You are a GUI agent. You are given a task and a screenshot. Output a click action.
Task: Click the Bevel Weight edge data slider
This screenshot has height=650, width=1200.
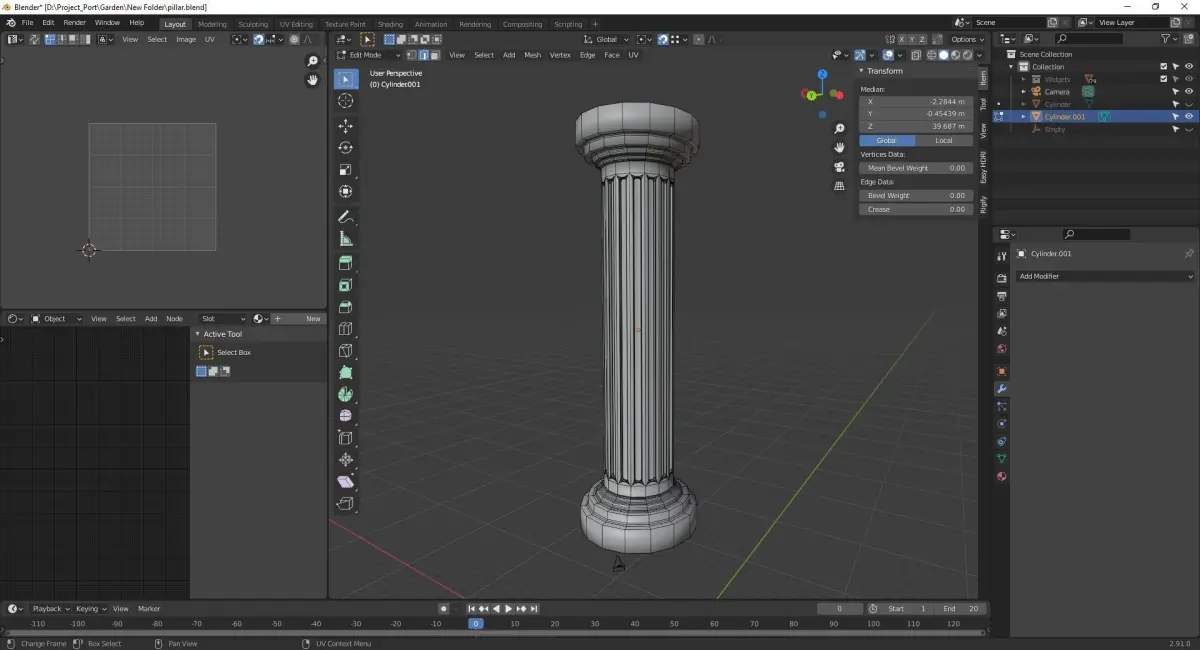915,196
